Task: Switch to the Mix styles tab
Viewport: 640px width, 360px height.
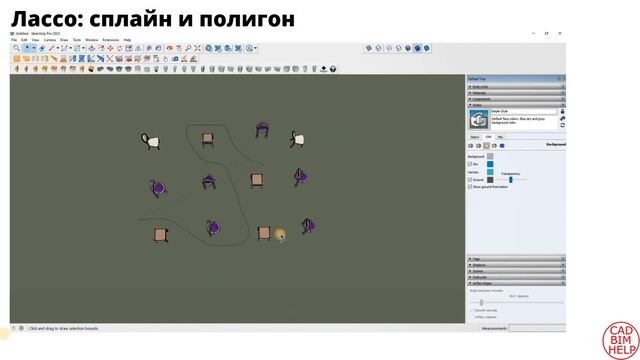Action: [500, 137]
